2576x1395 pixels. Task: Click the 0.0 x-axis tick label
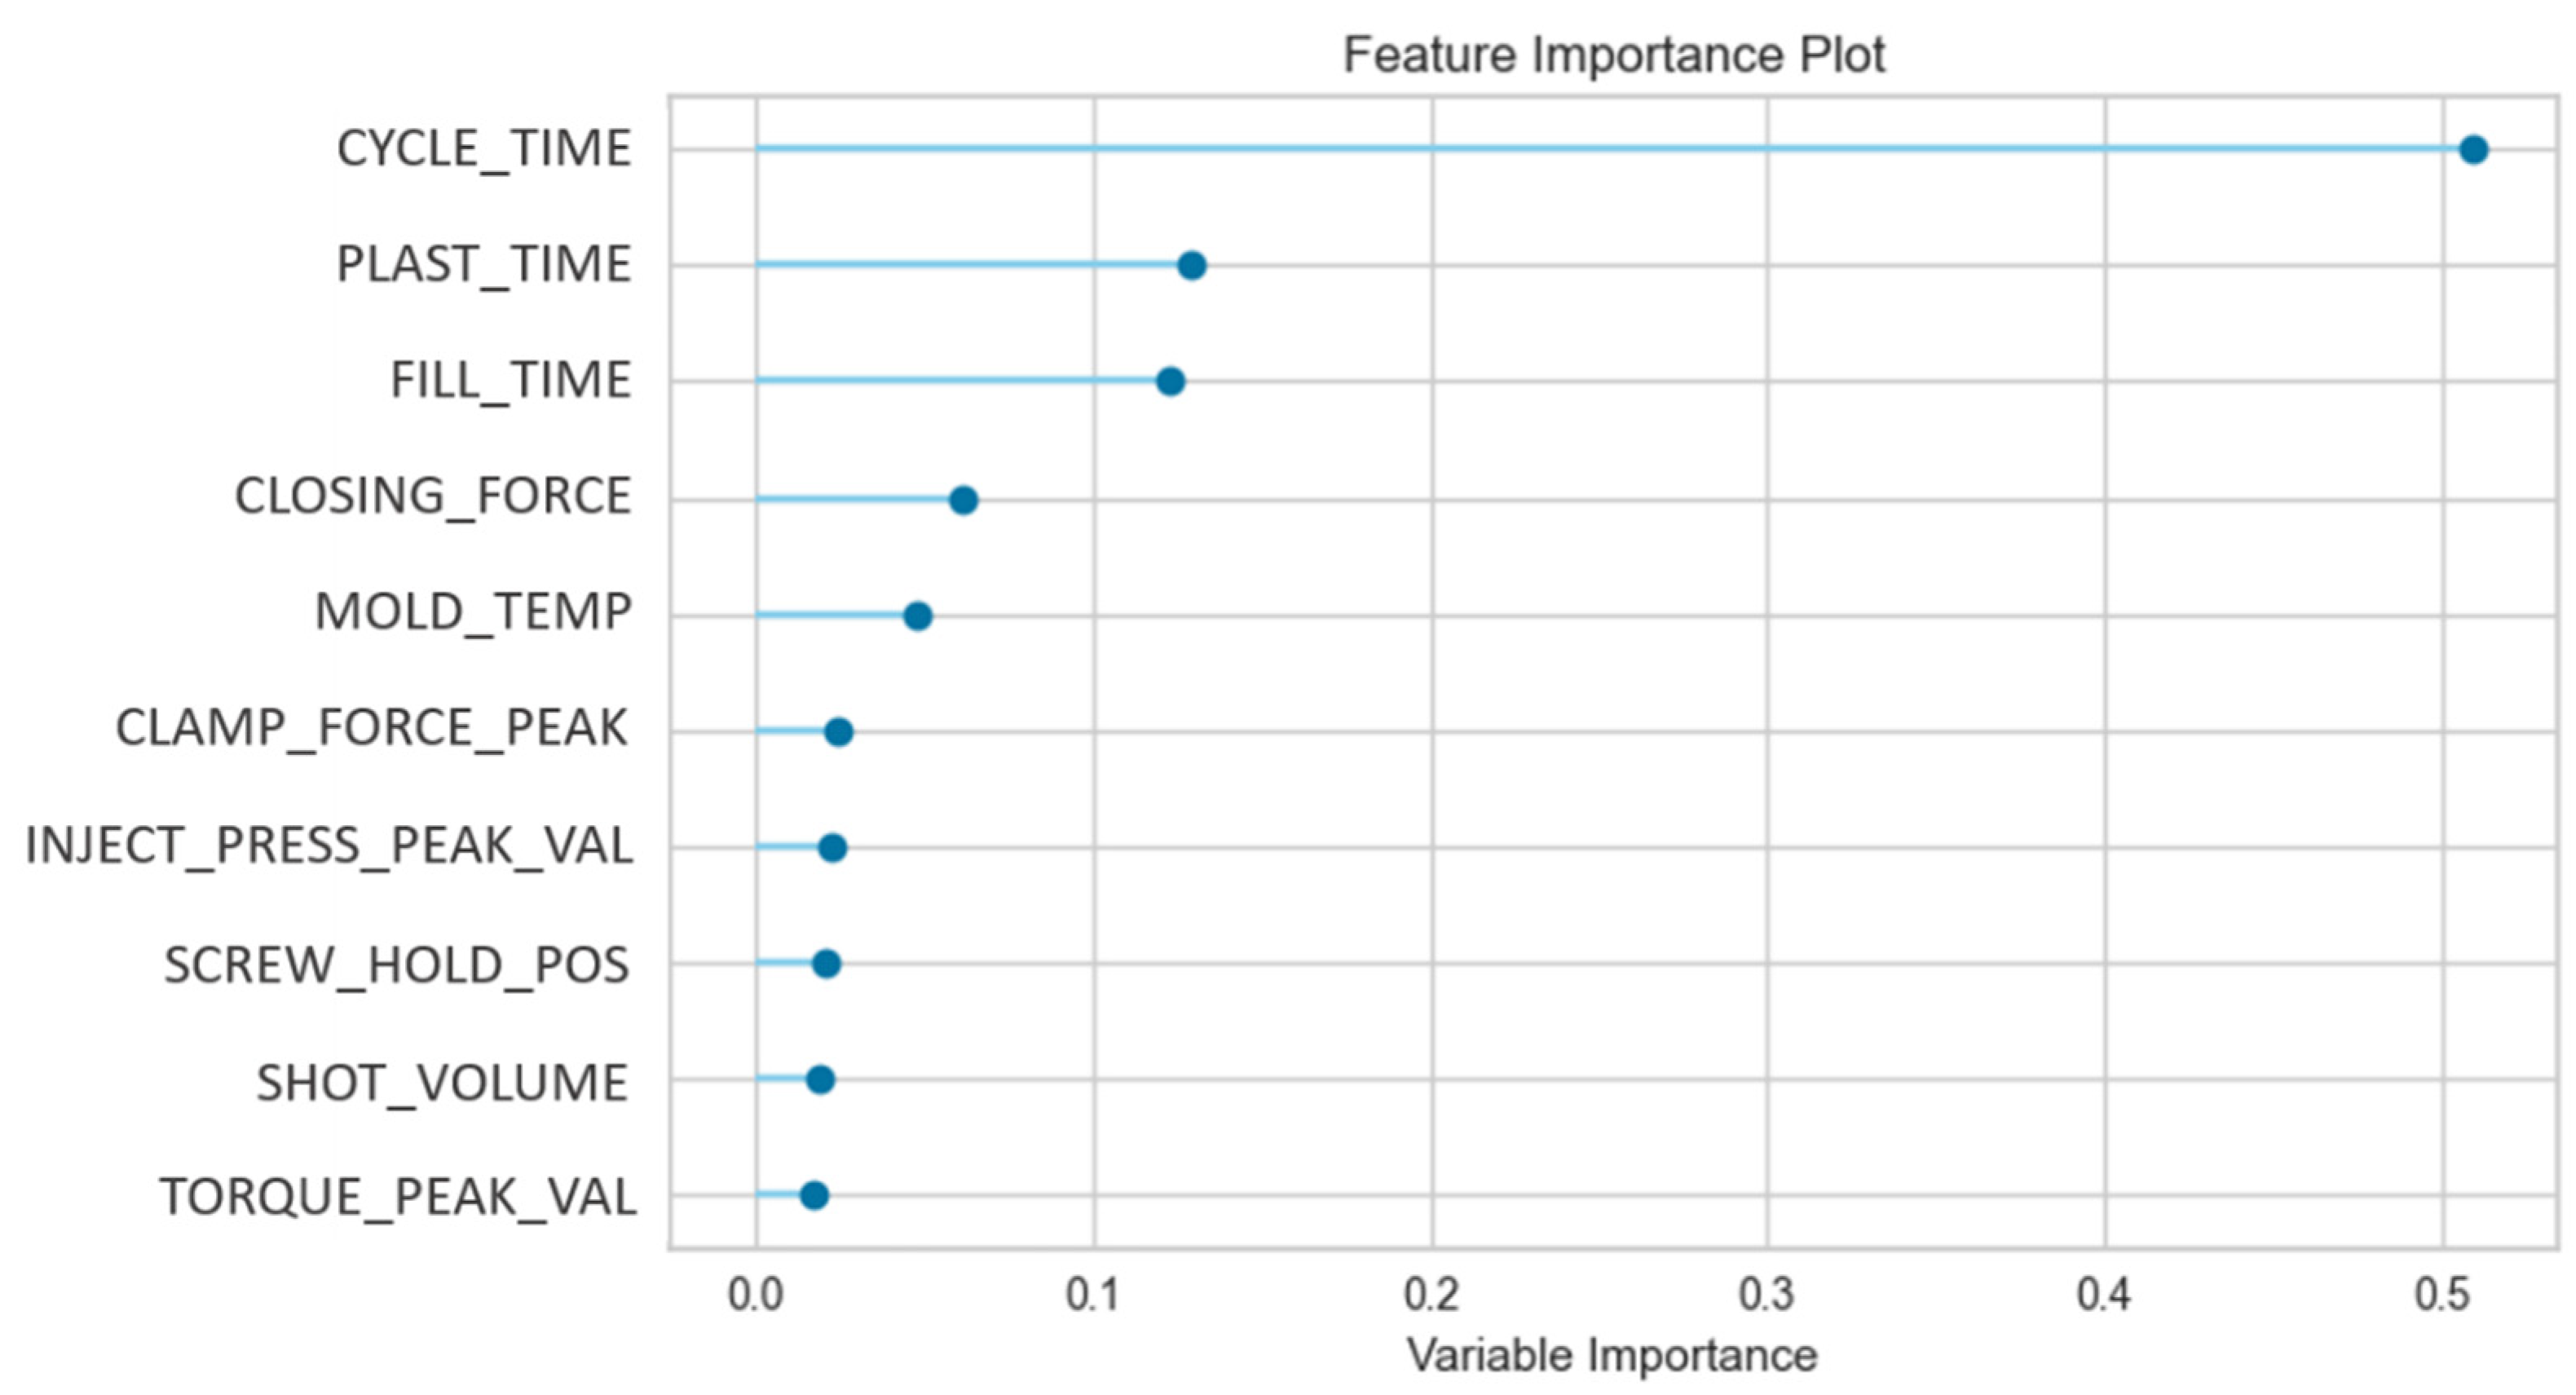pos(756,1296)
